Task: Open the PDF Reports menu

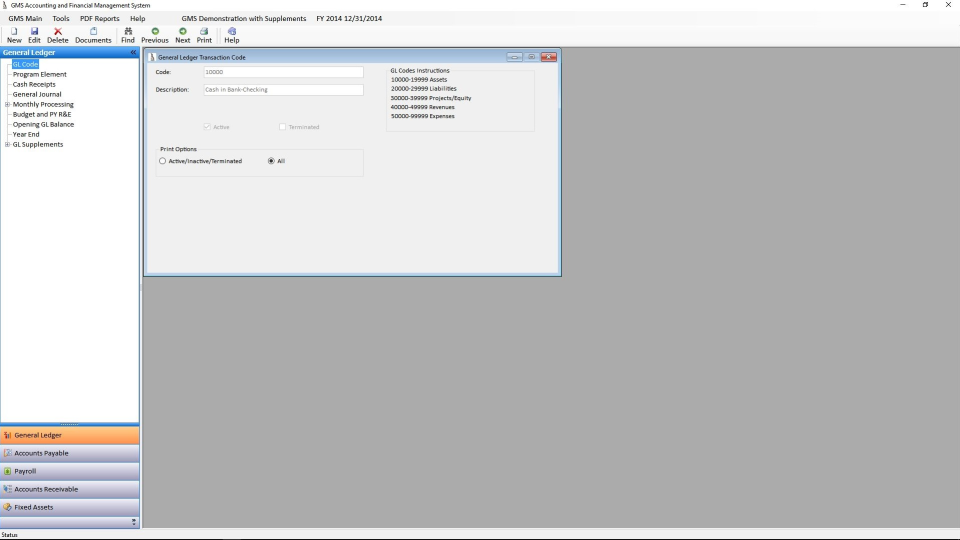Action: pyautogui.click(x=99, y=18)
